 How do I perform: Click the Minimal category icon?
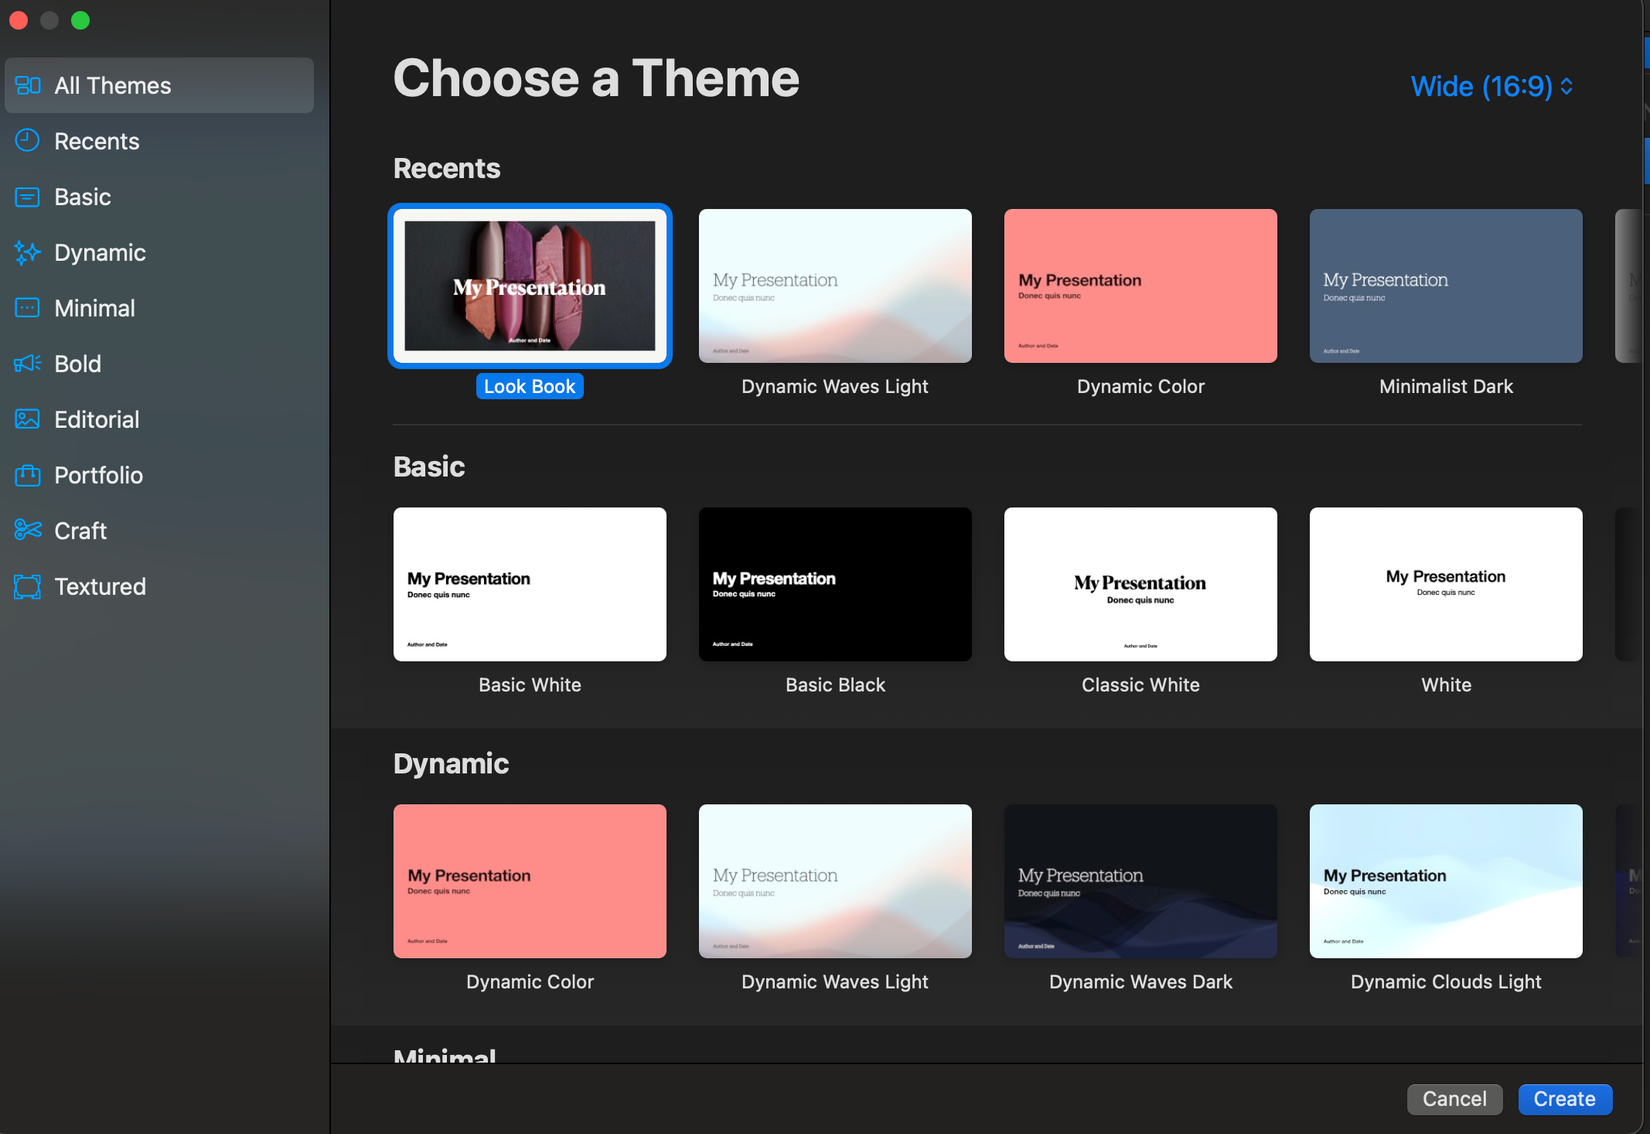coord(28,308)
